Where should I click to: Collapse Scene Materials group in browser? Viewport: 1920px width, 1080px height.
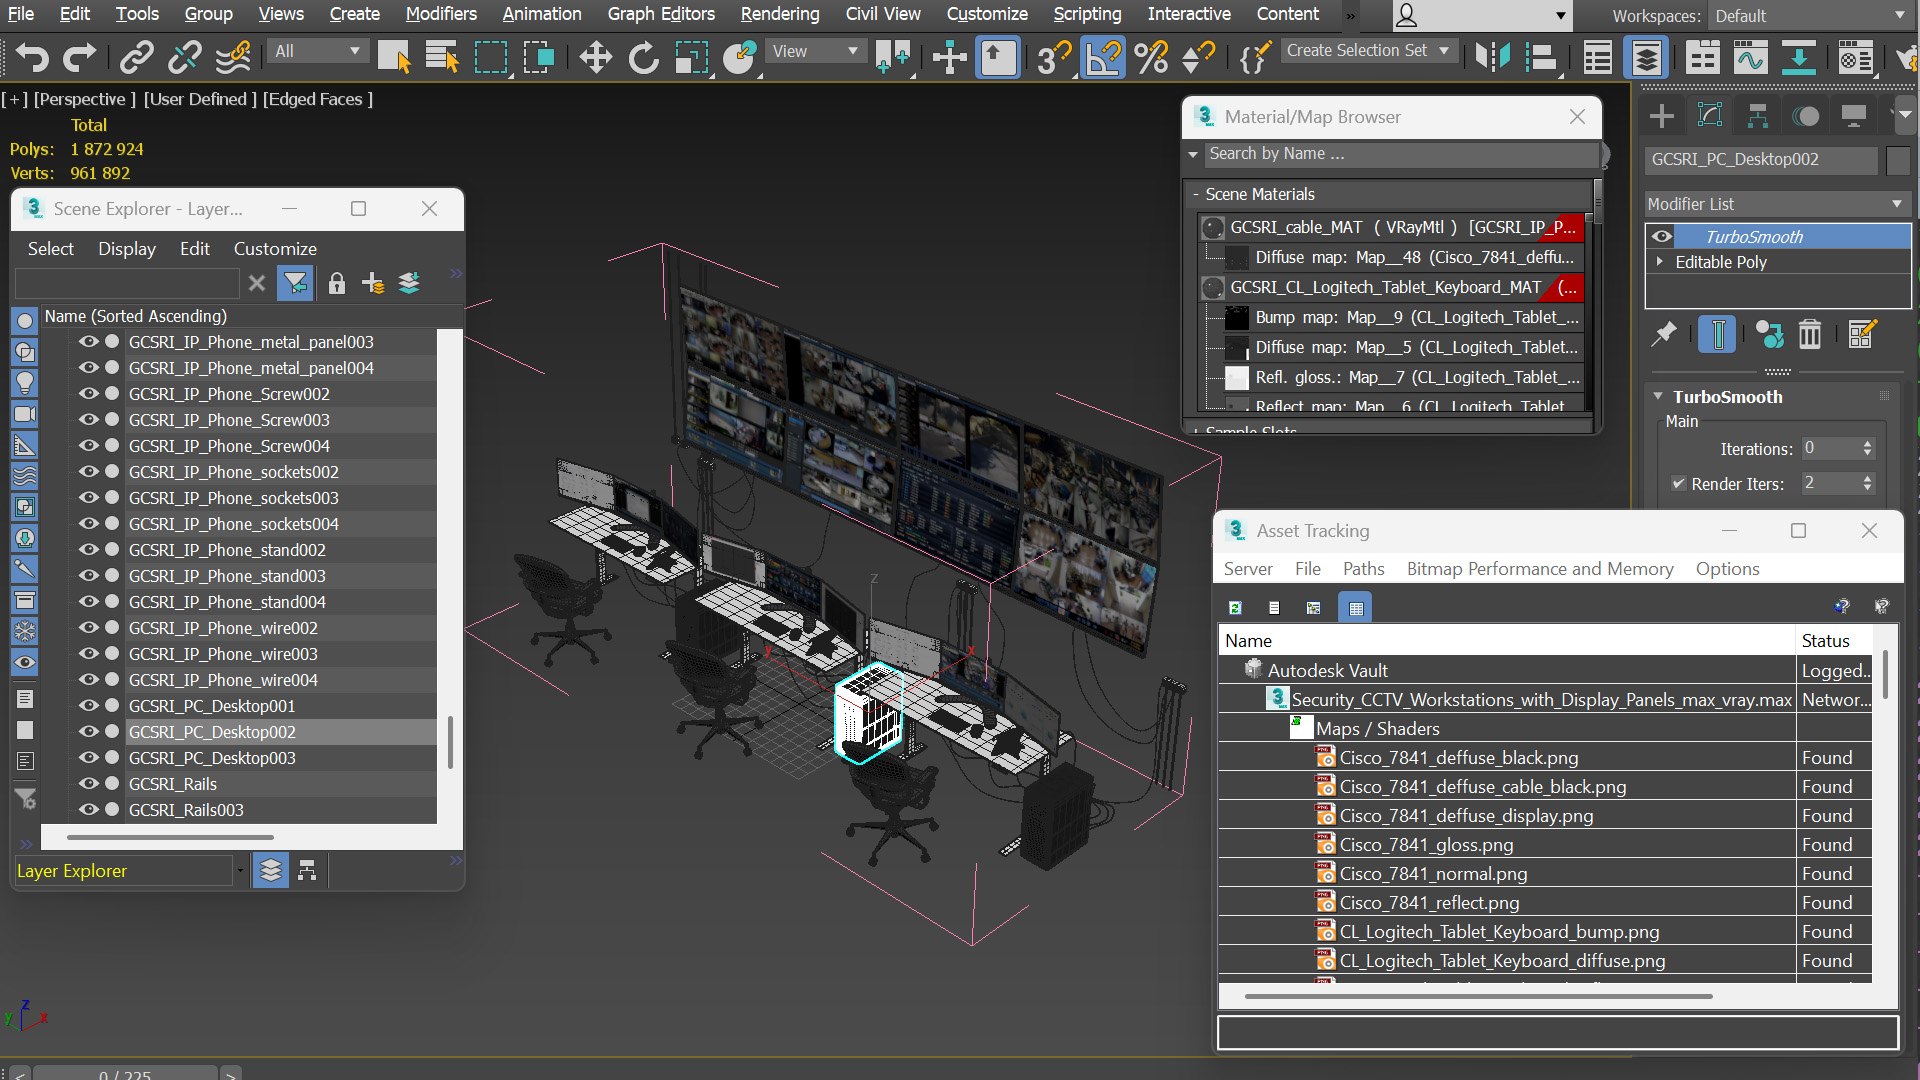coord(1195,194)
